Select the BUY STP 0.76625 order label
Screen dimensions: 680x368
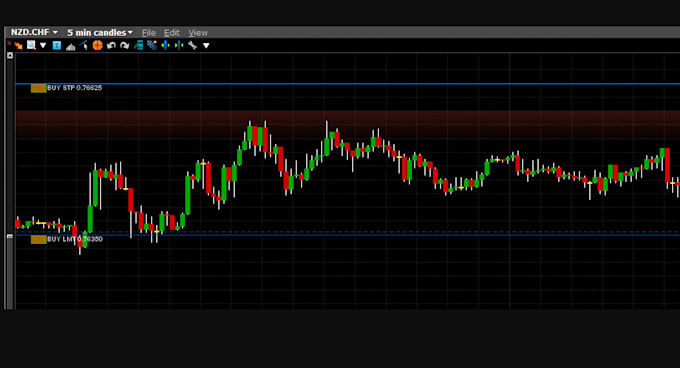[x=66, y=88]
